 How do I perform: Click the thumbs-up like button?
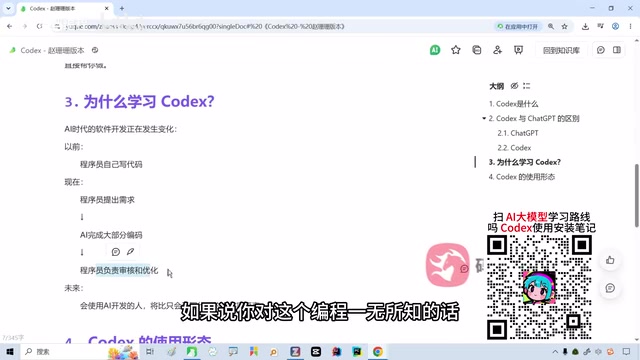pos(610,260)
